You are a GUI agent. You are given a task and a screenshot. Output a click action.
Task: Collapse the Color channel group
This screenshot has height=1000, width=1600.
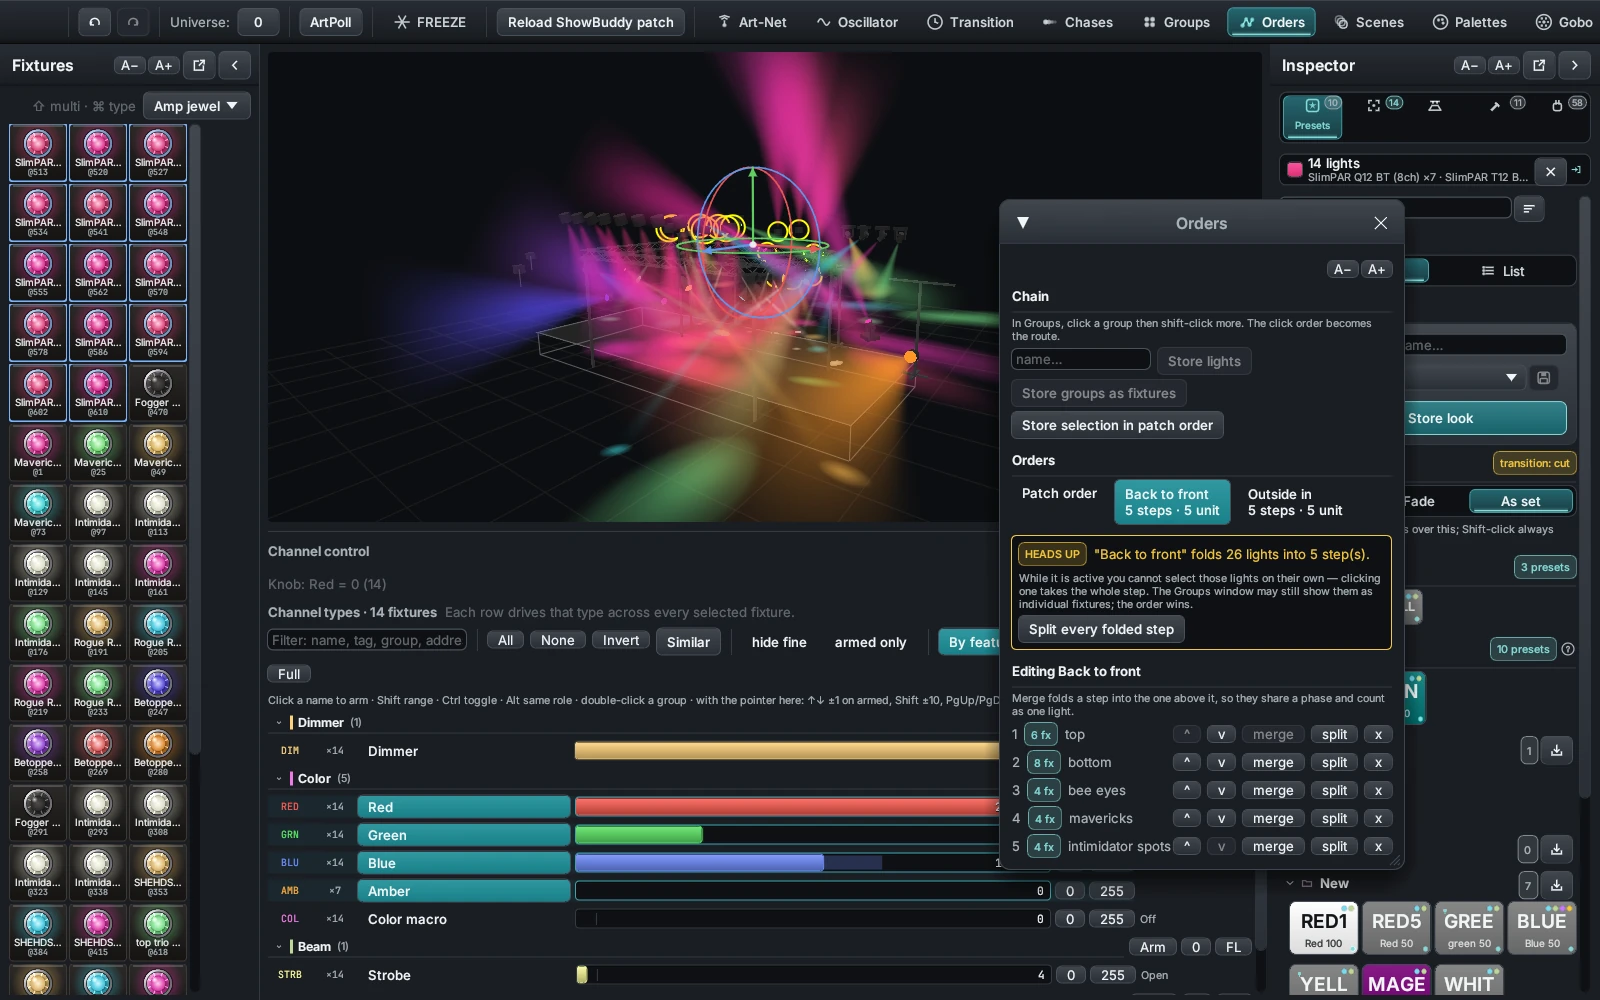(279, 778)
